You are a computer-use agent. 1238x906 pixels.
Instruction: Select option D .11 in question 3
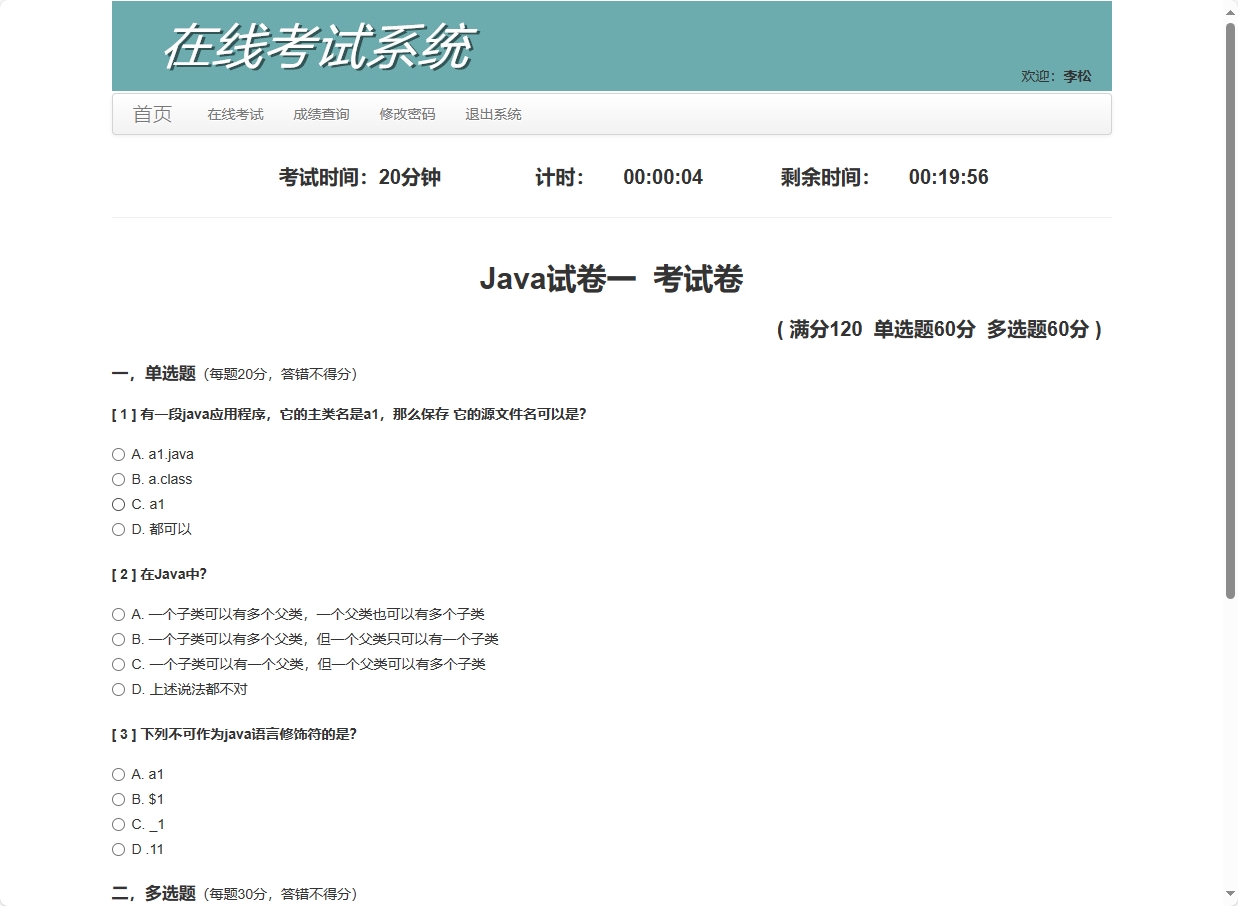pos(118,850)
